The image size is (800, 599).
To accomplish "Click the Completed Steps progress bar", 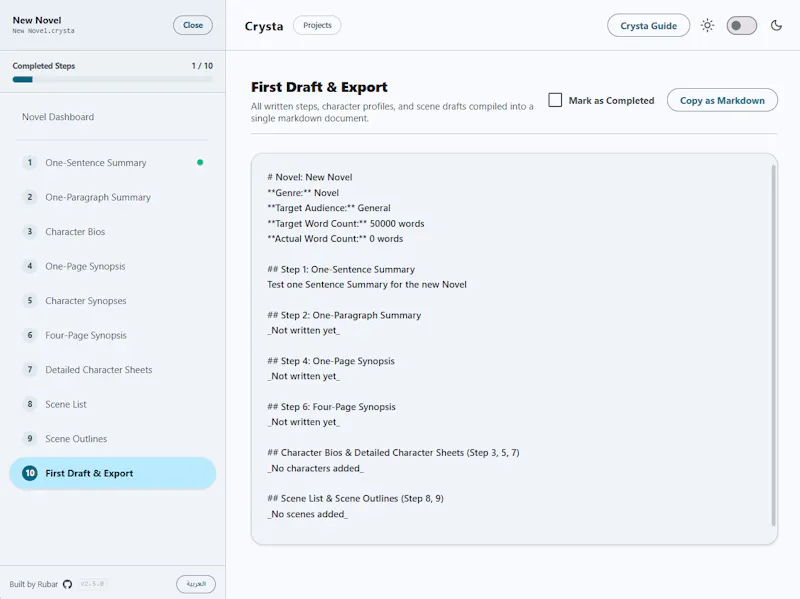I will (x=113, y=79).
